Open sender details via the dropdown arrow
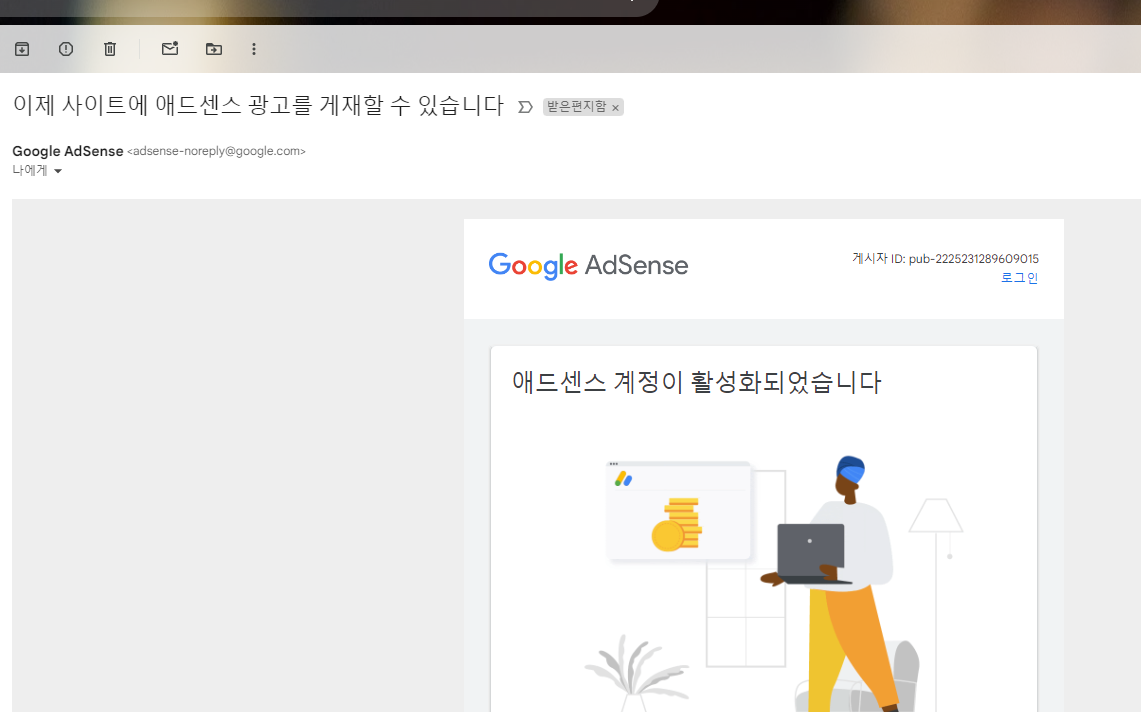Screen dimensions: 1141x712 point(58,170)
